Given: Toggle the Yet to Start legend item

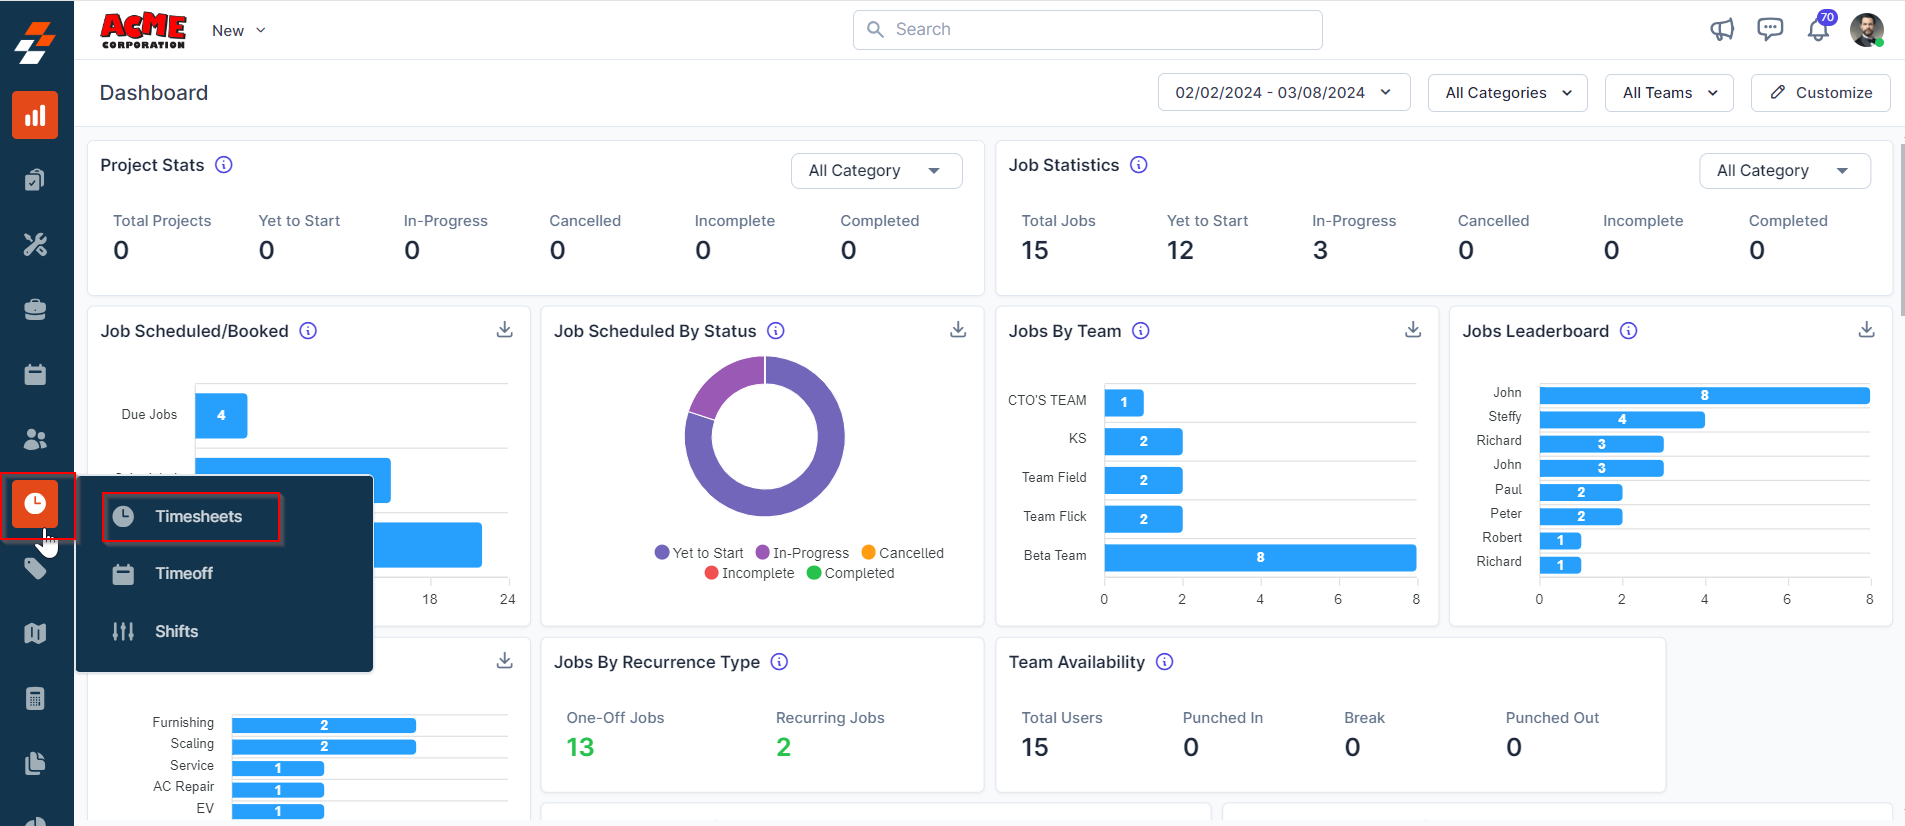Looking at the screenshot, I should tap(699, 553).
